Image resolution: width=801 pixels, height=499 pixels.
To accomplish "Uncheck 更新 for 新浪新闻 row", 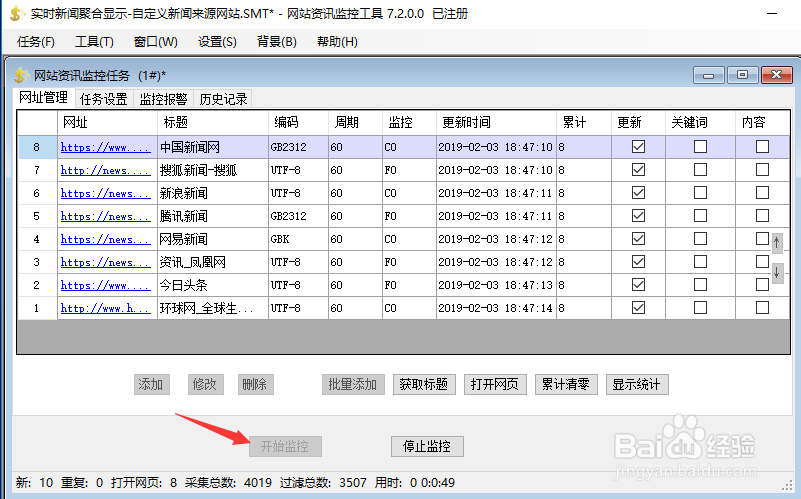I will tap(638, 193).
